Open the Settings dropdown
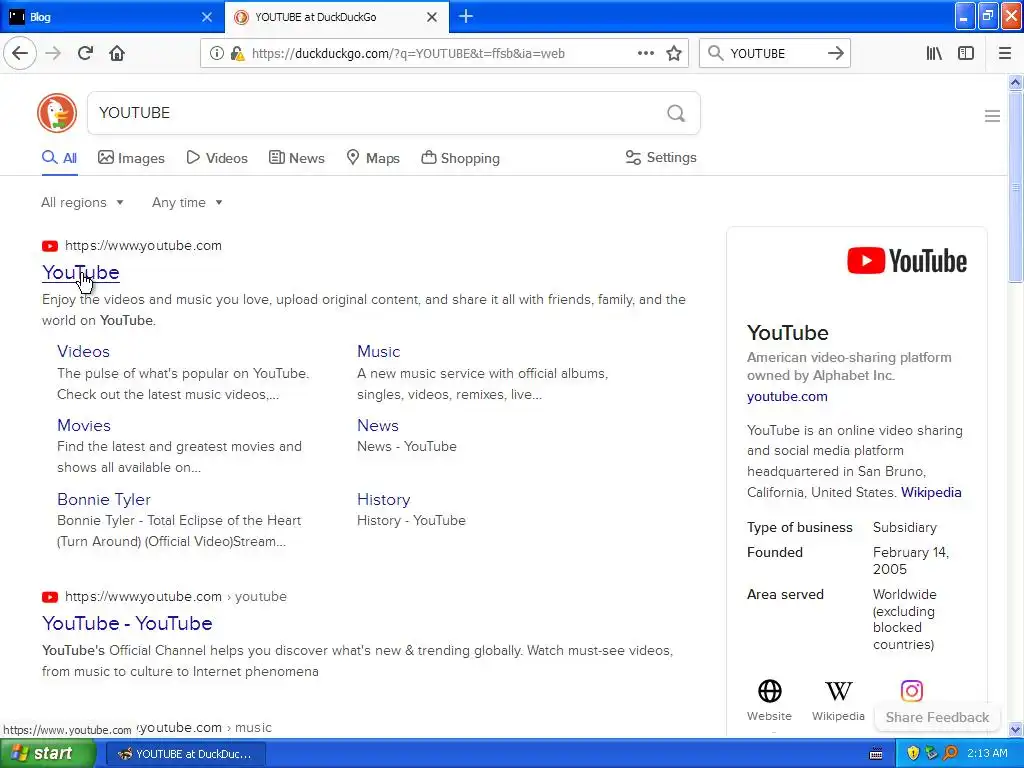 pyautogui.click(x=661, y=157)
